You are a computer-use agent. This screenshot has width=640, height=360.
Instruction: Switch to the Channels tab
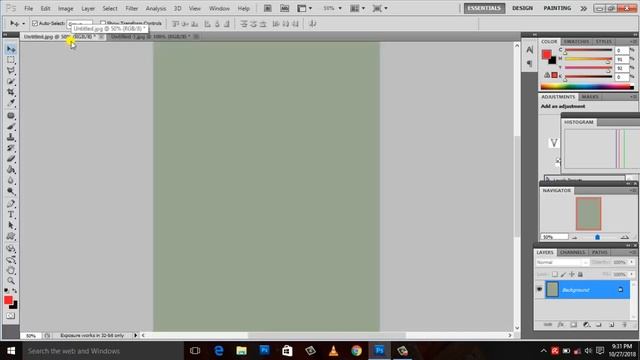click(572, 252)
